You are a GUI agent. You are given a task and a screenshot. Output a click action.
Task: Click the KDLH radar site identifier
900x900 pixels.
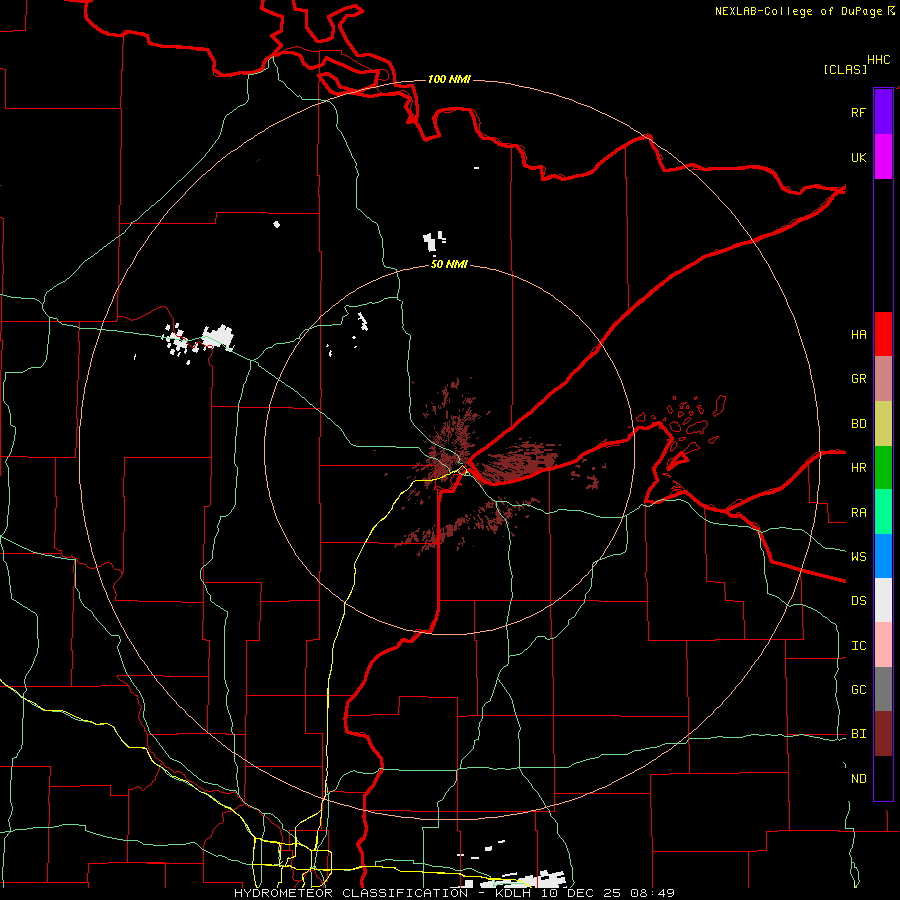pyautogui.click(x=513, y=893)
